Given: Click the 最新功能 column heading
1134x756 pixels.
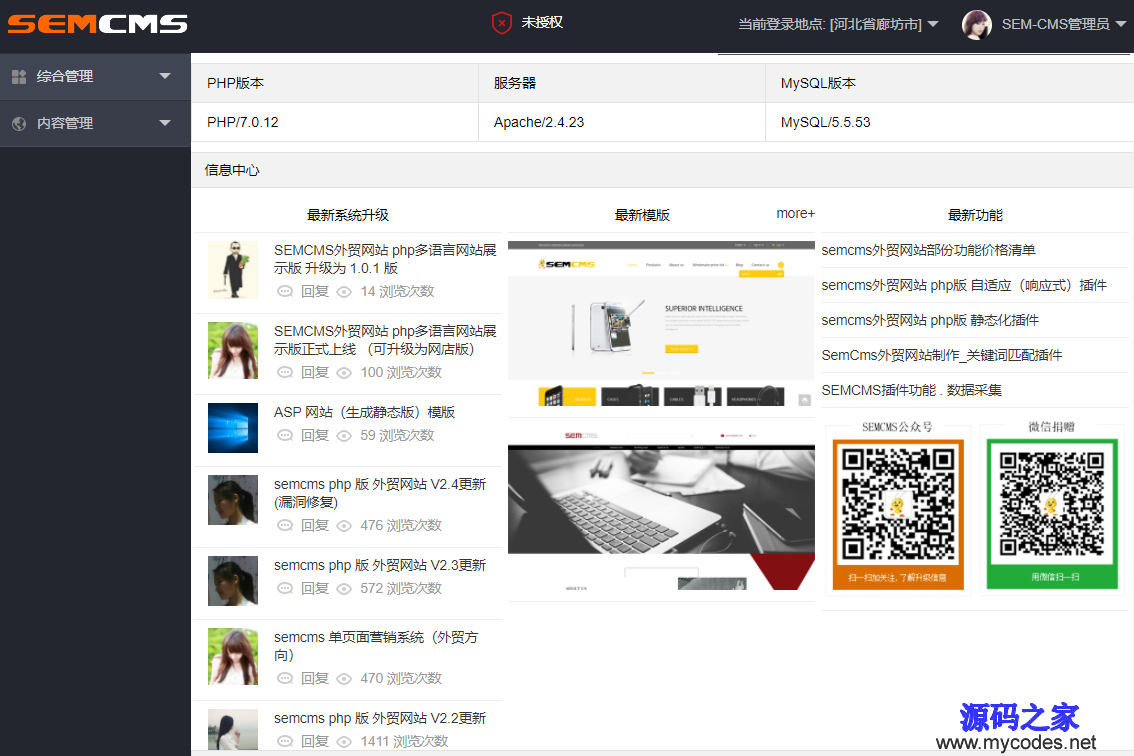Looking at the screenshot, I should pyautogui.click(x=975, y=215).
